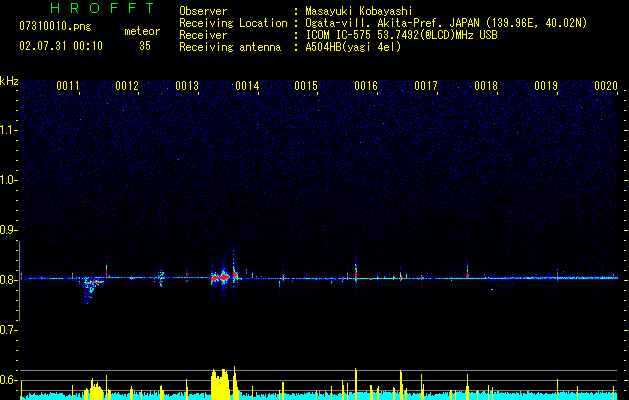This screenshot has height=400, width=629.
Task: Click the 0.6 frequency axis label
Action: (x=9, y=380)
